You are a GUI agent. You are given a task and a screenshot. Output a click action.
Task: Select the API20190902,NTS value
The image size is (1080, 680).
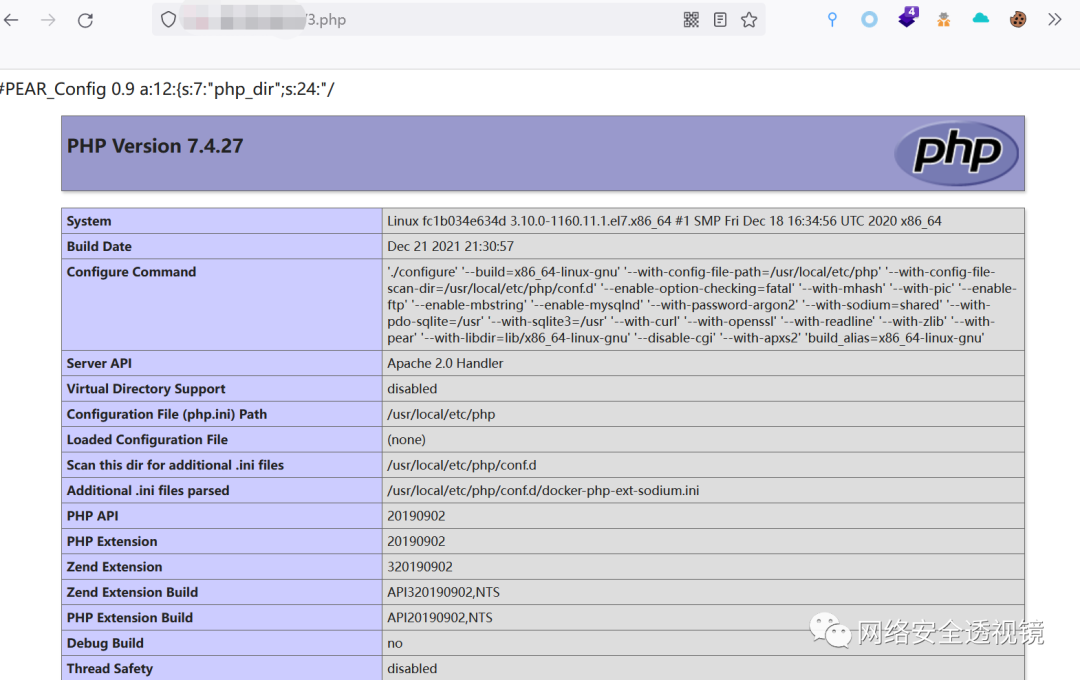coord(439,618)
